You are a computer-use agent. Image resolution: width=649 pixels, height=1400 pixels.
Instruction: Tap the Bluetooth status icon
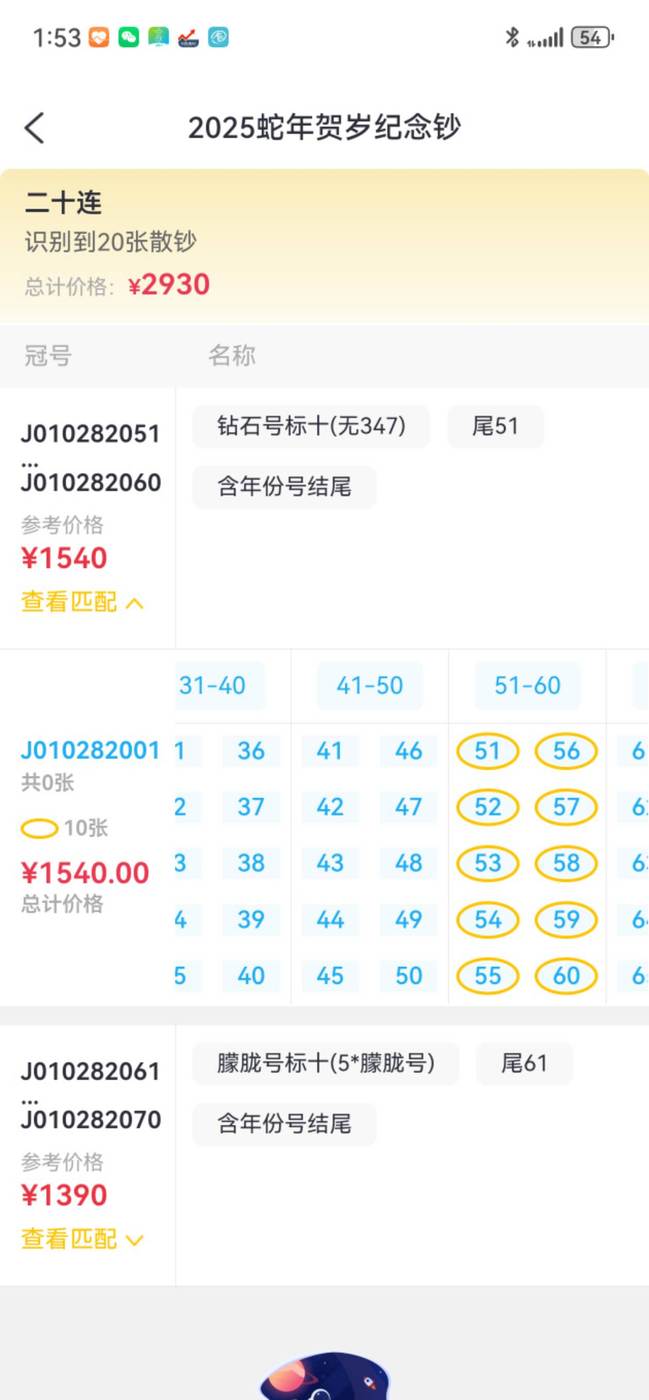(511, 38)
